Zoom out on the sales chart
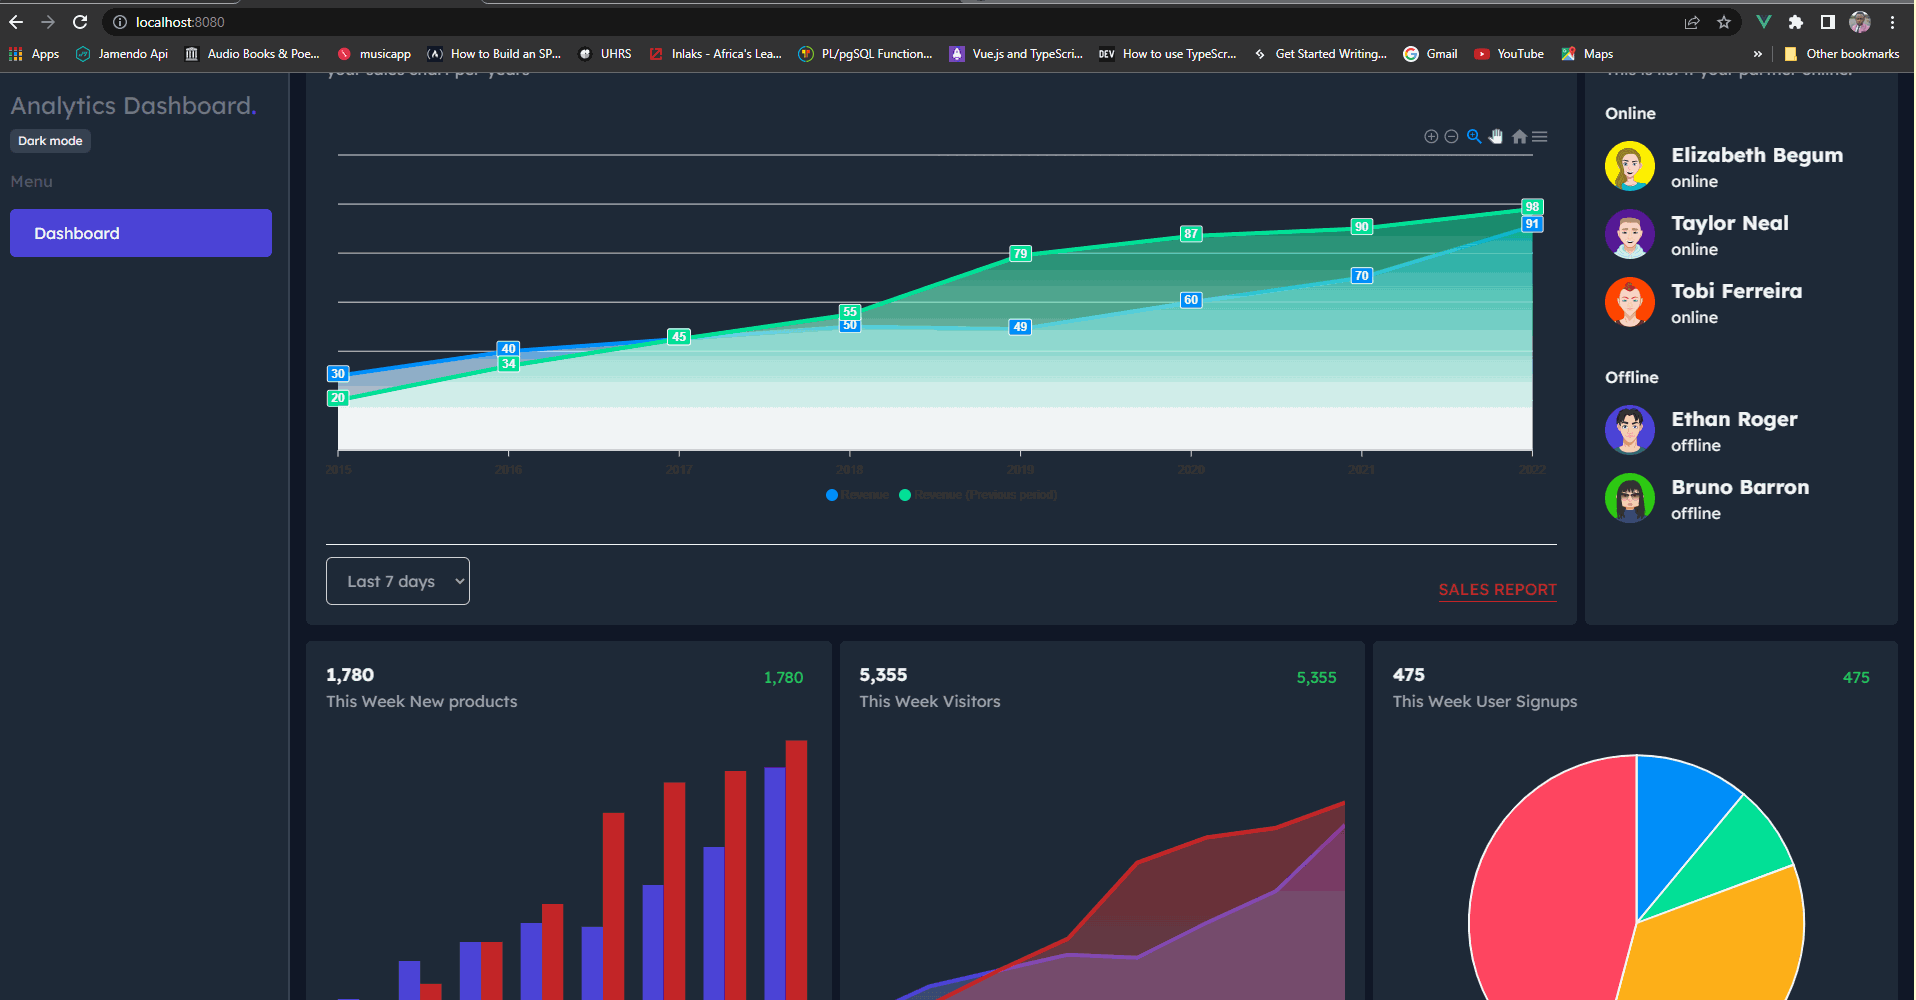Viewport: 1916px width, 1000px height. tap(1451, 137)
